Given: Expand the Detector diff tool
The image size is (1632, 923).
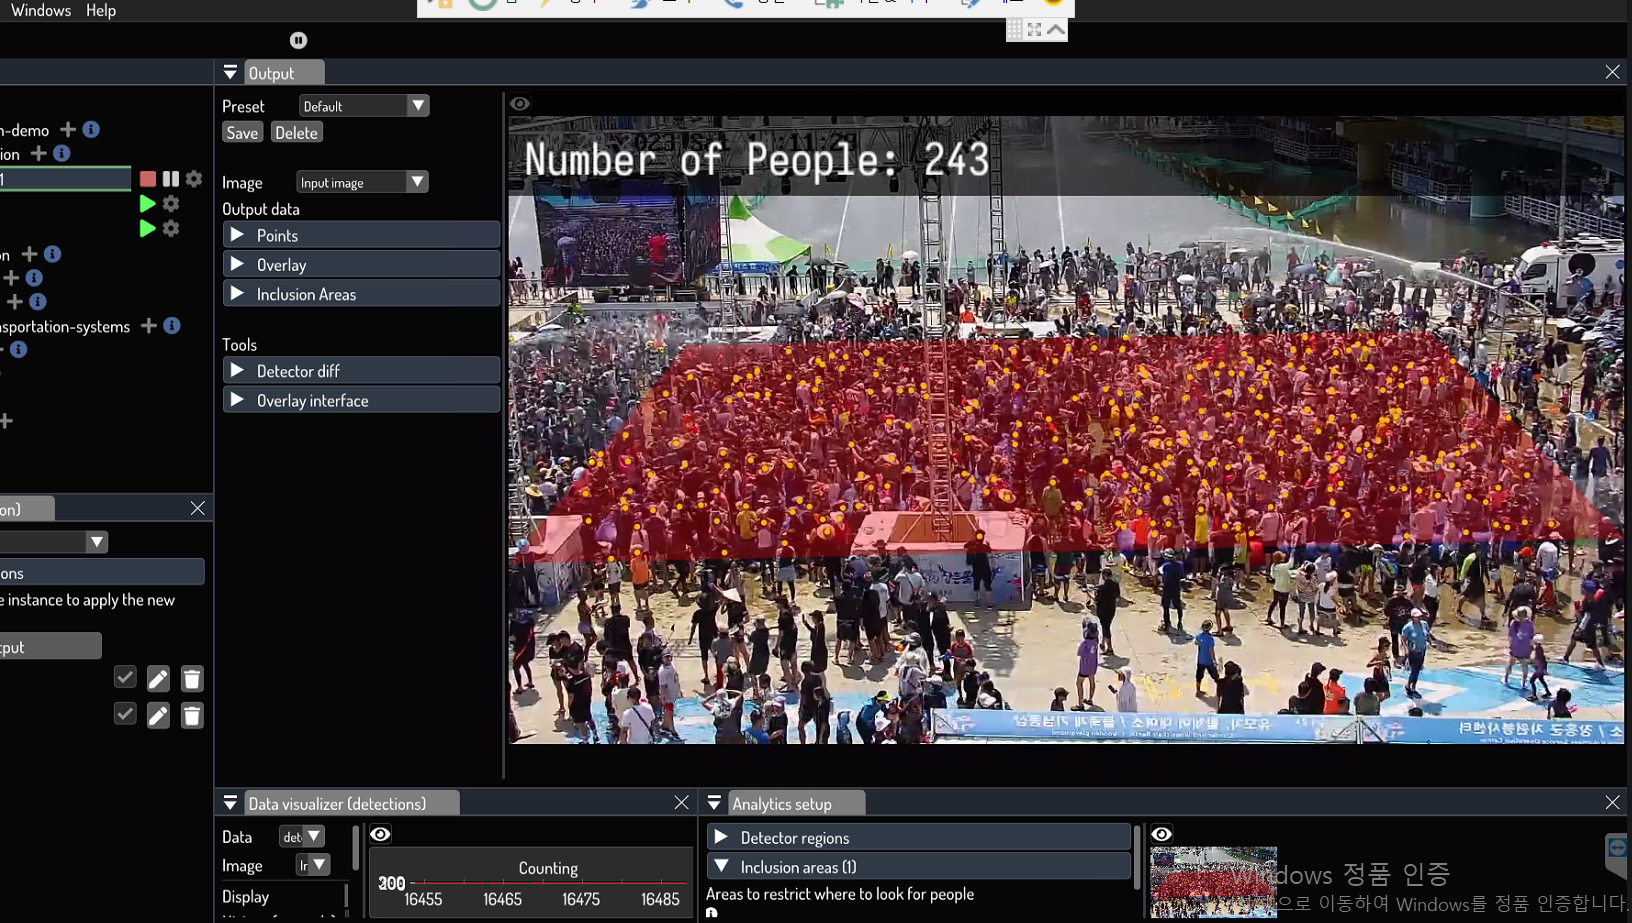Looking at the screenshot, I should [x=361, y=371].
